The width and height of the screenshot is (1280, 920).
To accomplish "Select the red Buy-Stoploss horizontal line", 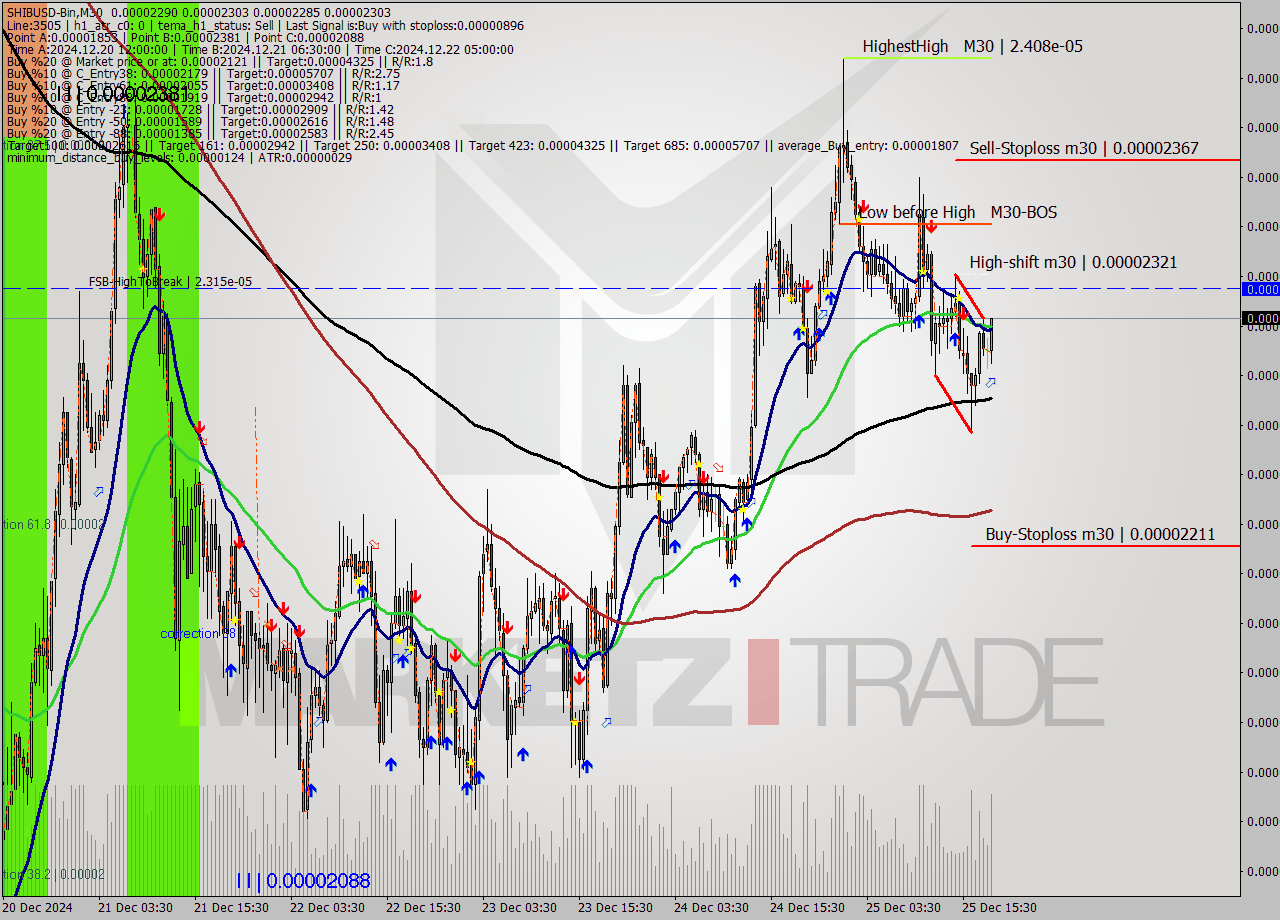I will click(x=1105, y=546).
